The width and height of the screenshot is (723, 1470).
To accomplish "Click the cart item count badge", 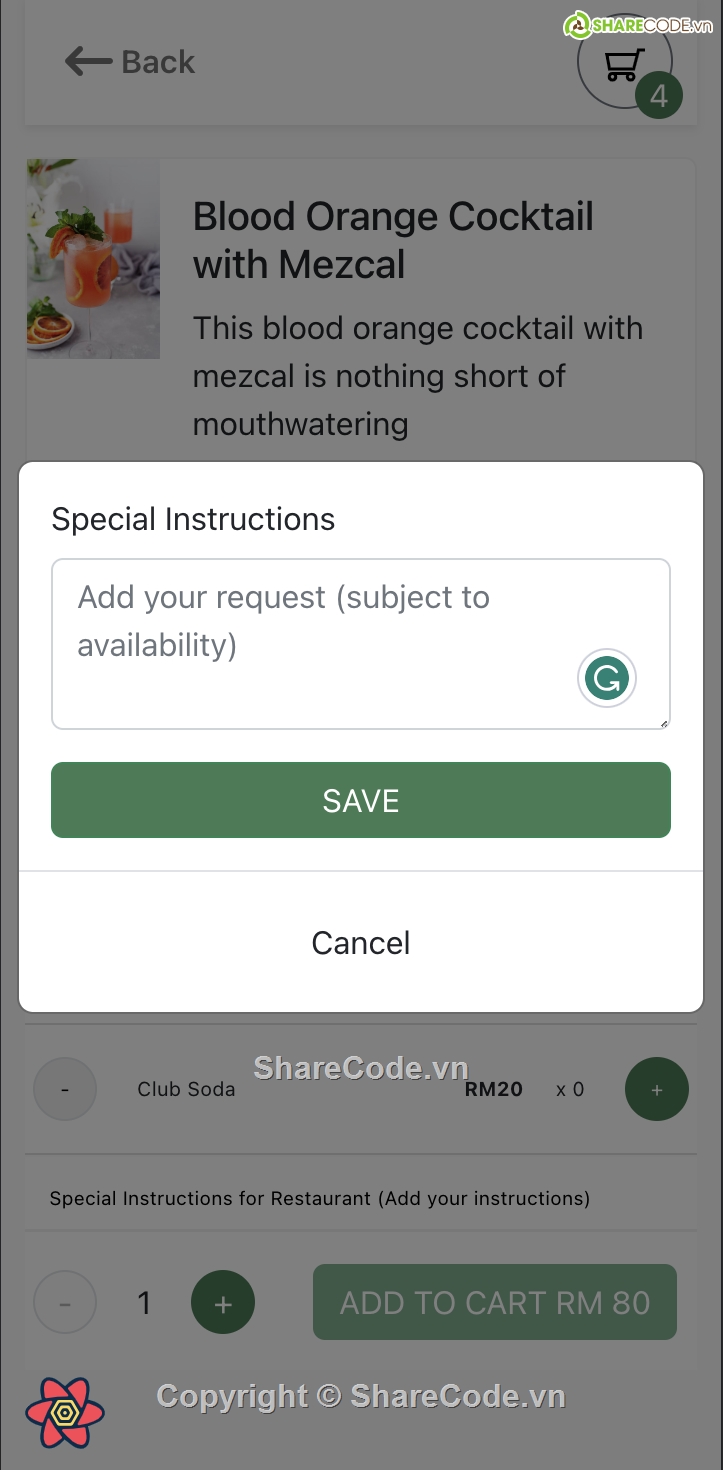I will [658, 96].
